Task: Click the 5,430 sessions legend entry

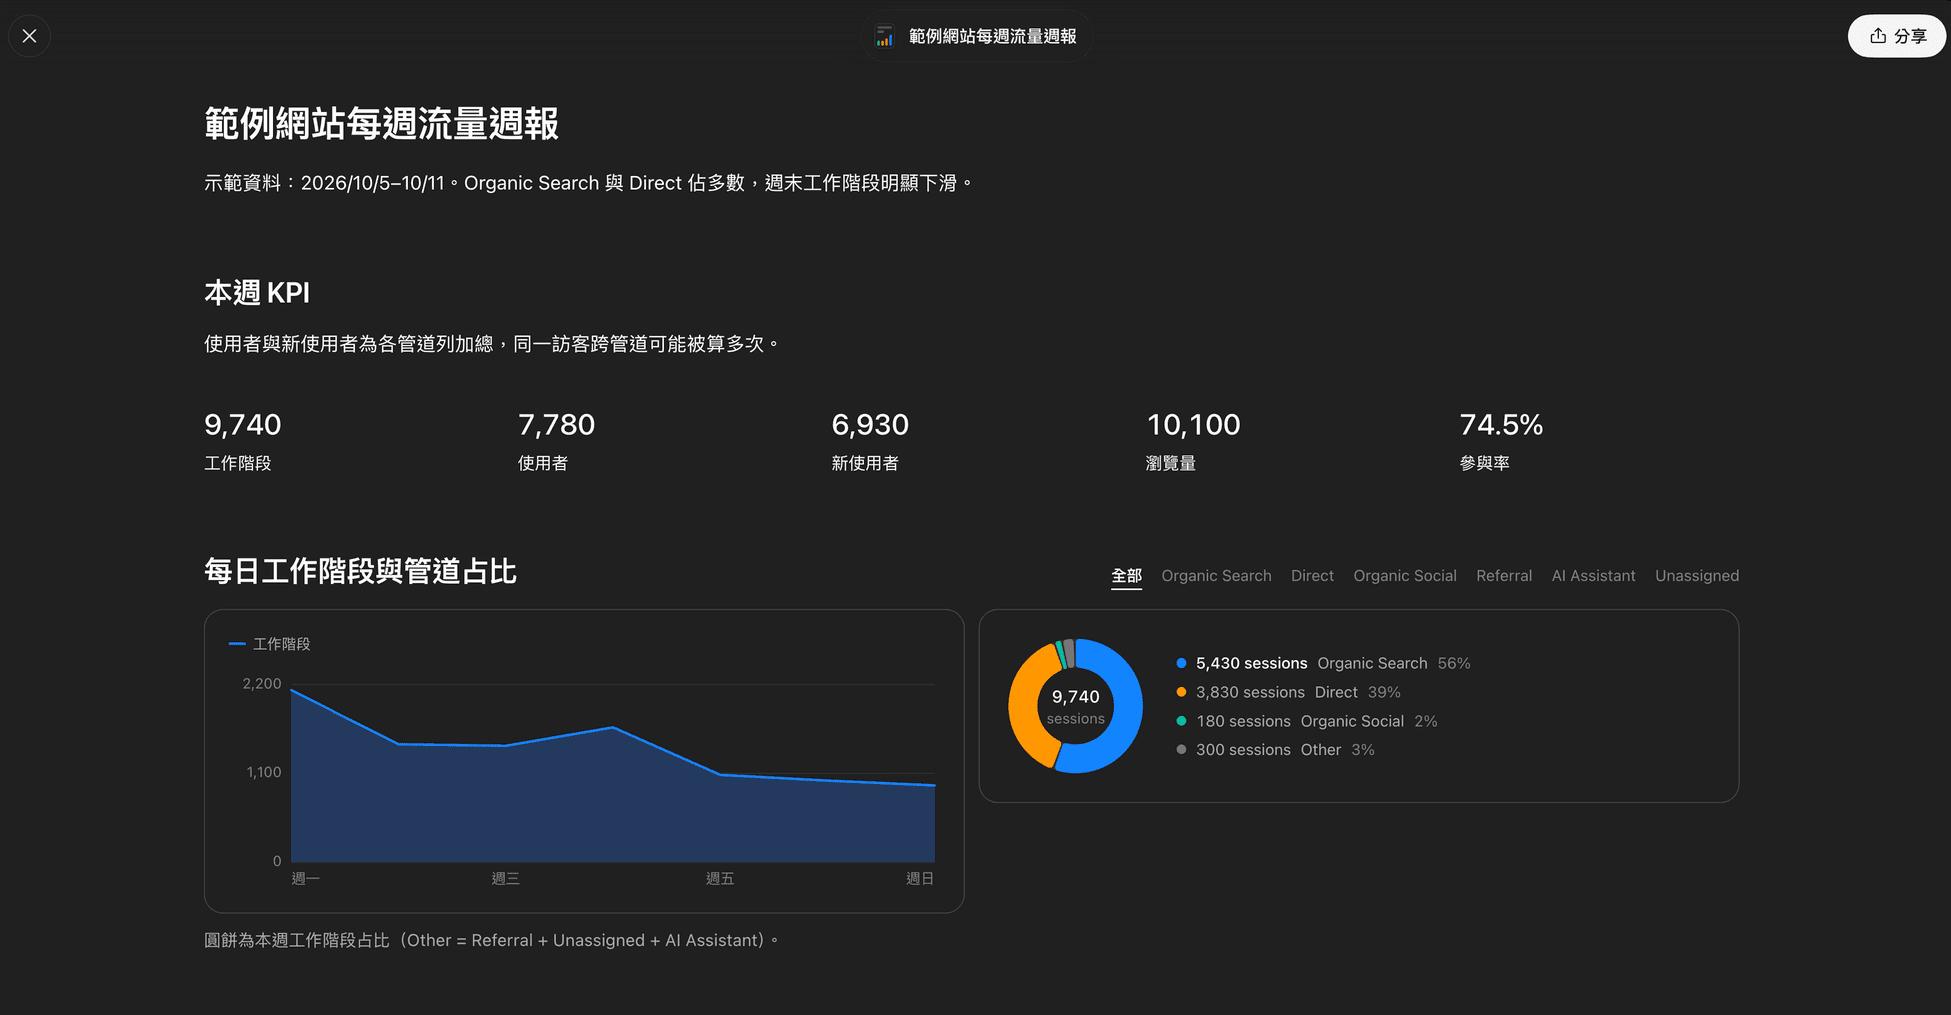Action: (x=1324, y=663)
